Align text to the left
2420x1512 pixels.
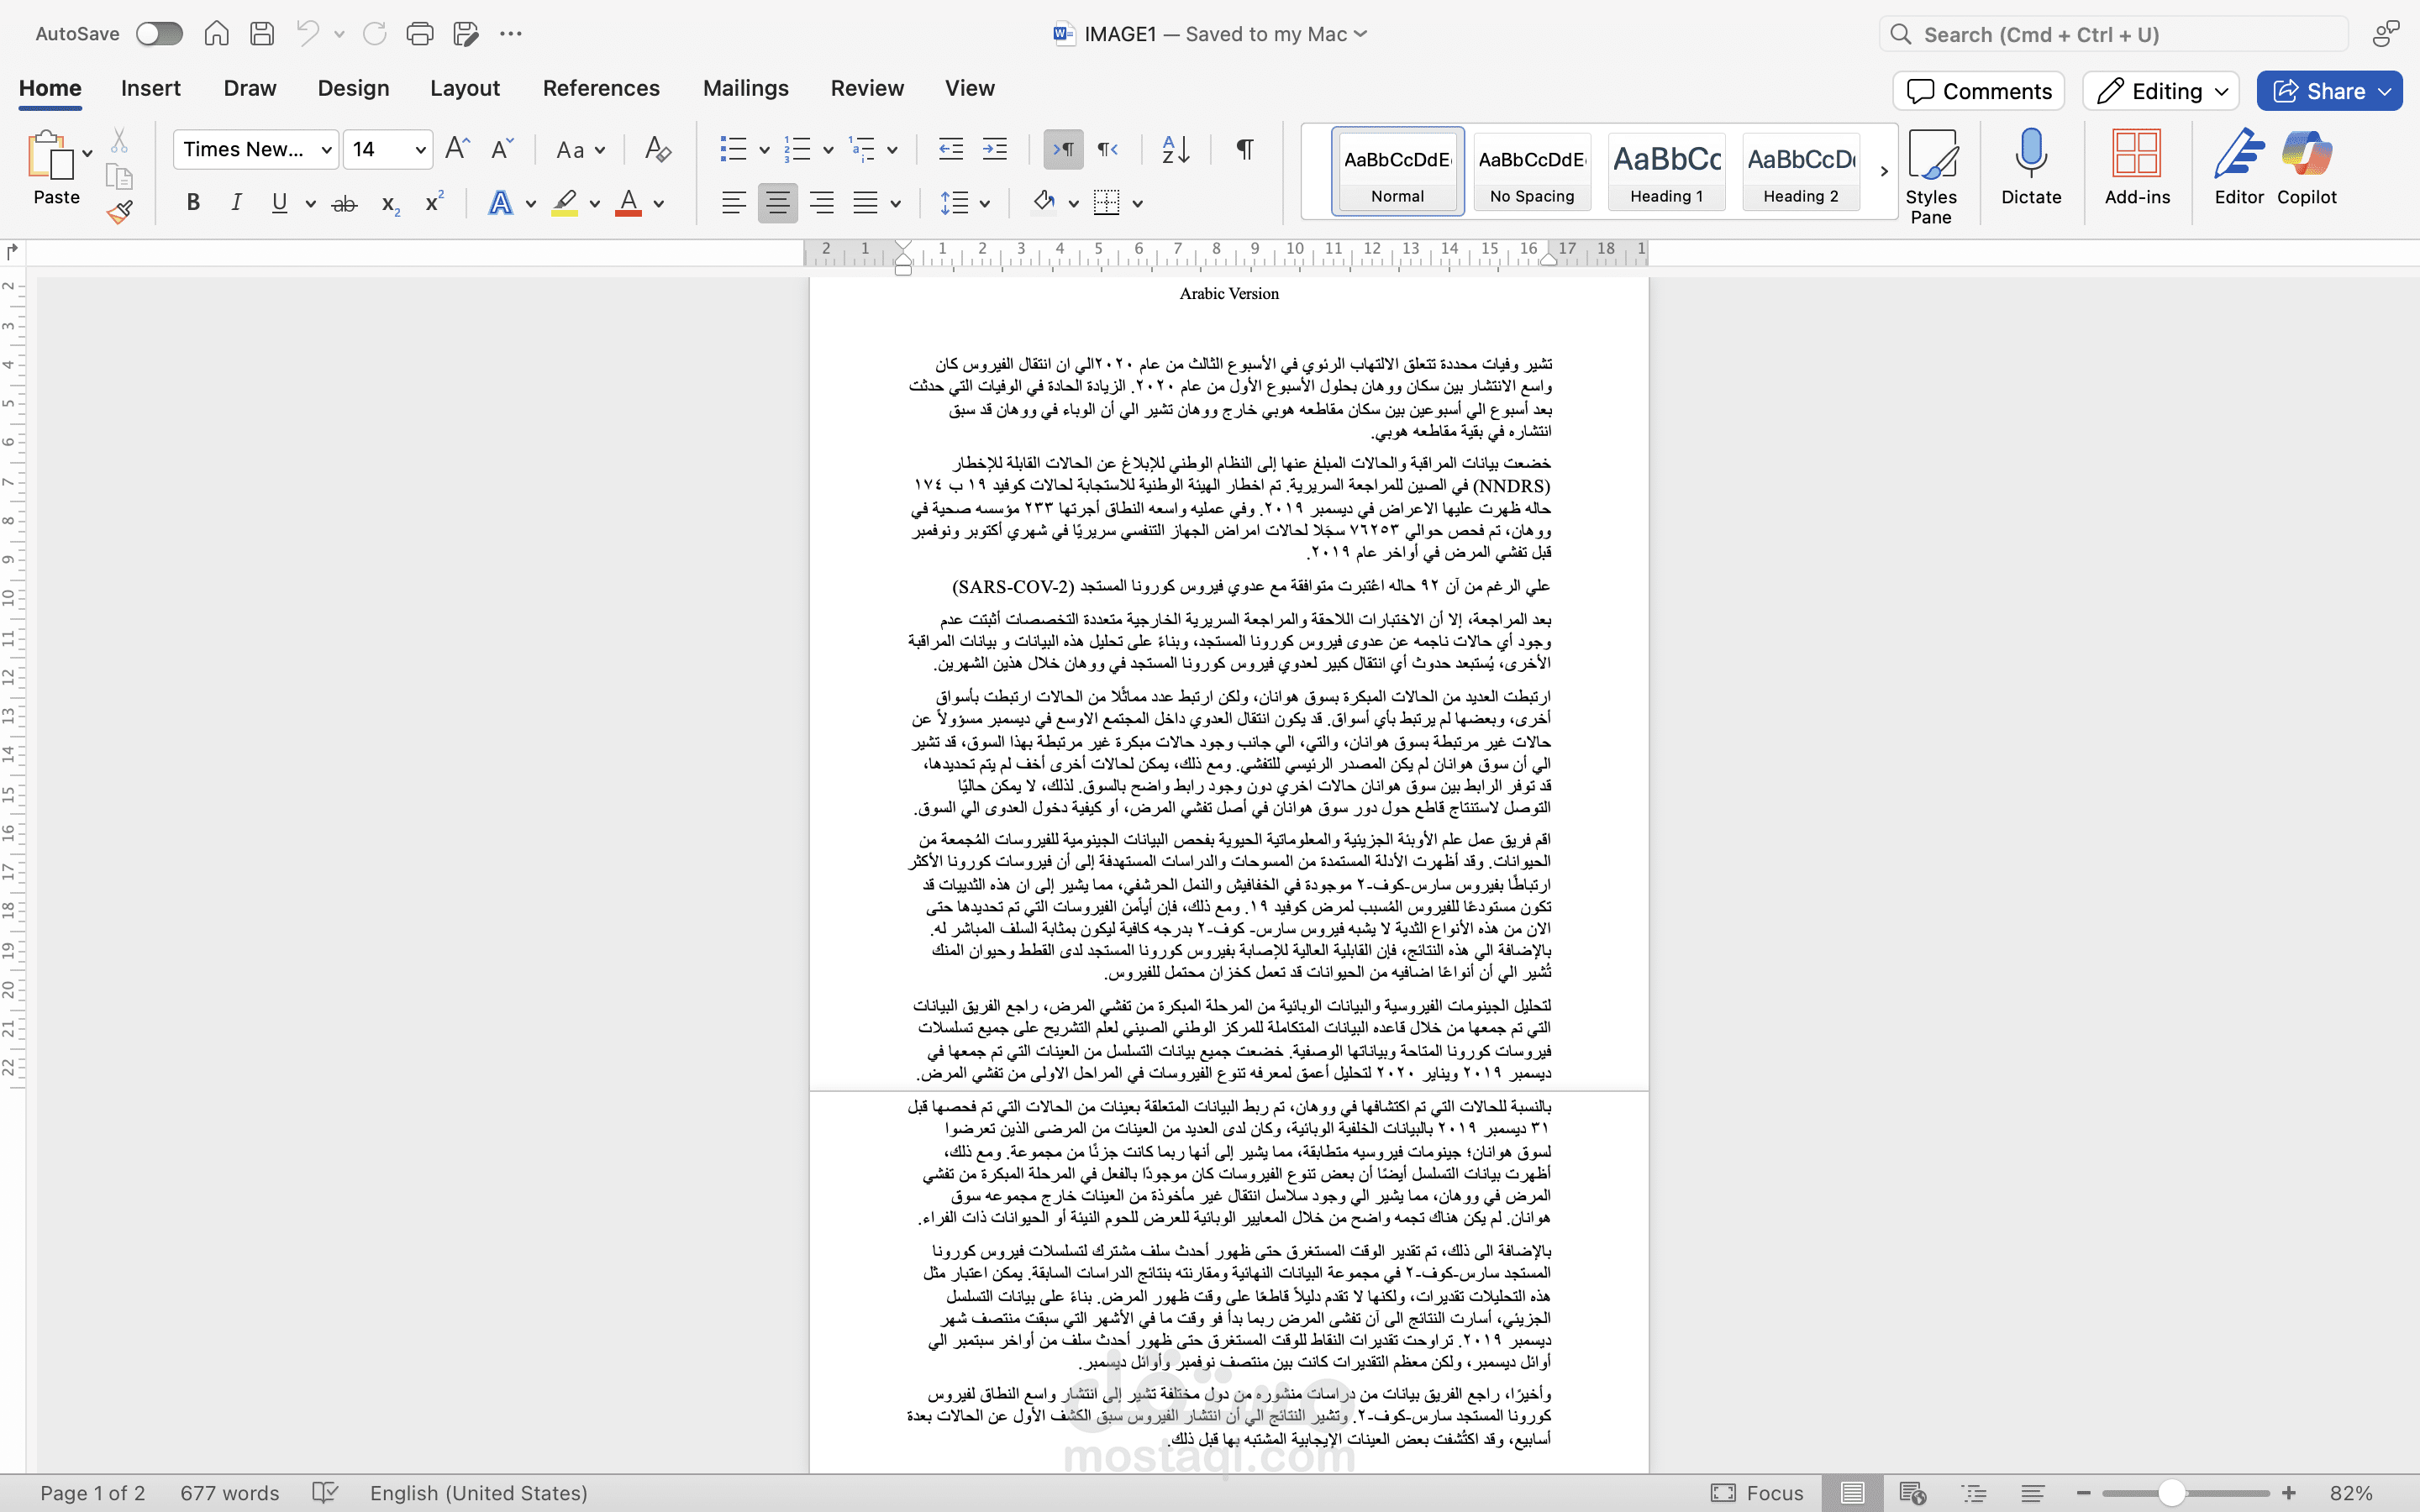click(734, 203)
